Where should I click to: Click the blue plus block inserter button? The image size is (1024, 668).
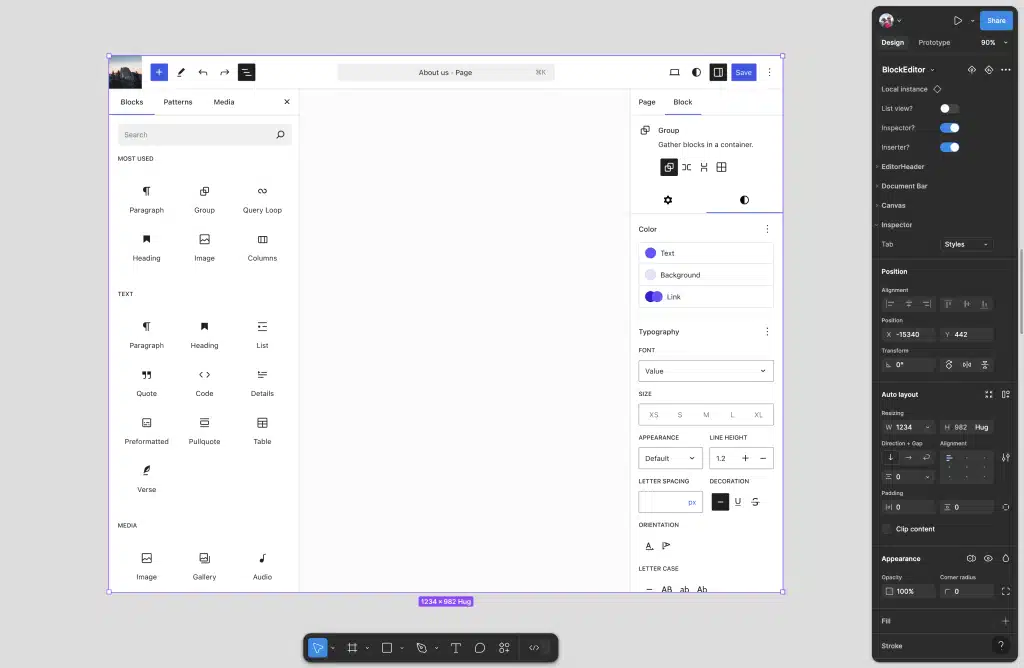coord(159,72)
